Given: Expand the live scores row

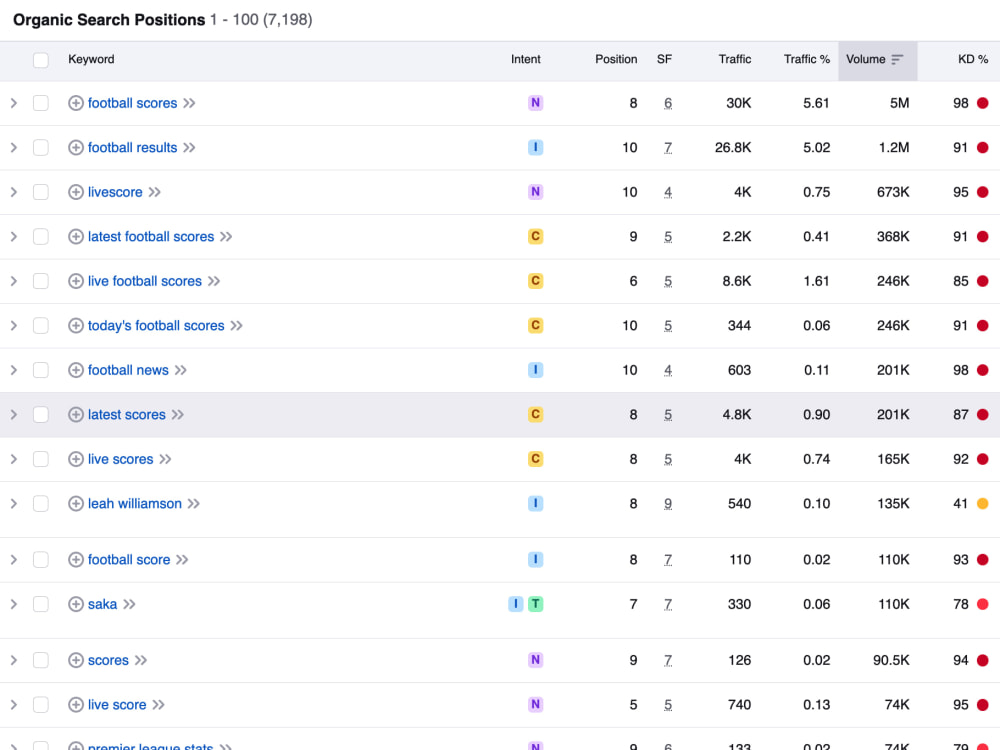Looking at the screenshot, I should (13, 459).
